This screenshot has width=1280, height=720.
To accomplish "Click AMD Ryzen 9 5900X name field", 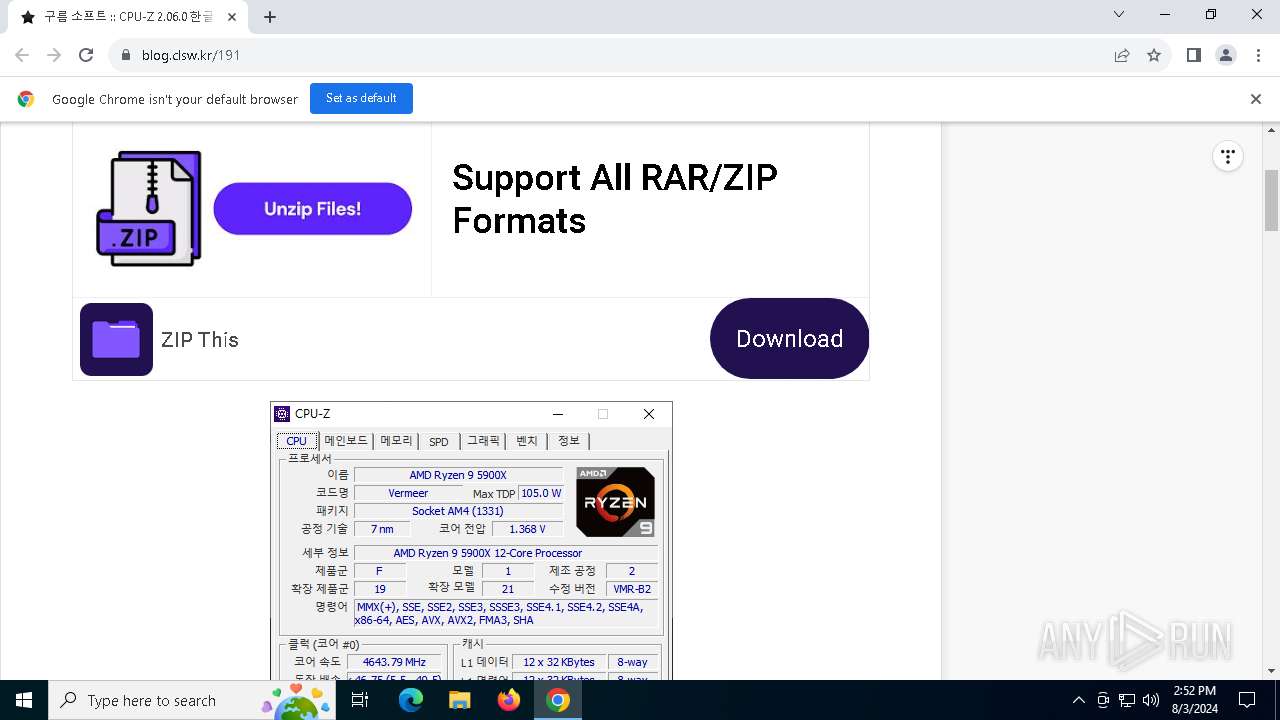I will click(x=458, y=475).
